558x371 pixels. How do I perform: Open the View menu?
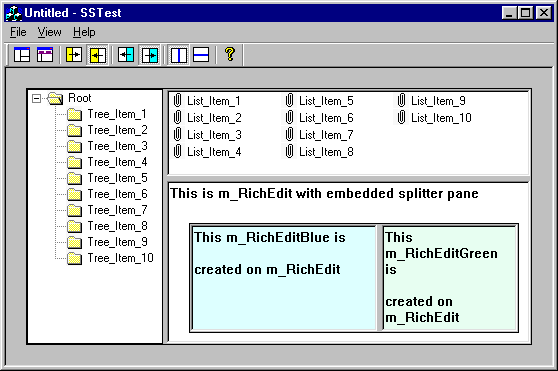click(49, 32)
